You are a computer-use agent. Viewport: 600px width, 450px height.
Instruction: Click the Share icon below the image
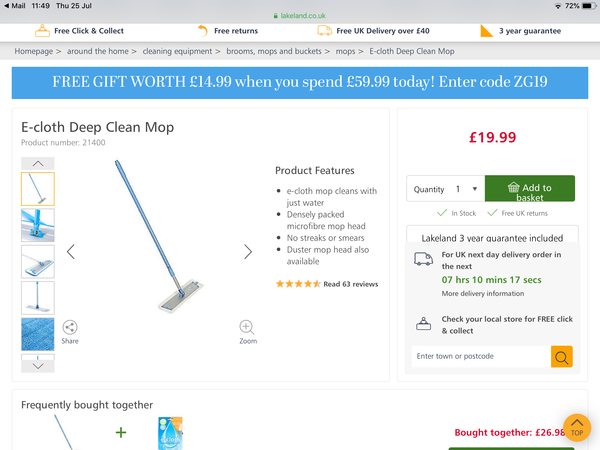pos(70,327)
